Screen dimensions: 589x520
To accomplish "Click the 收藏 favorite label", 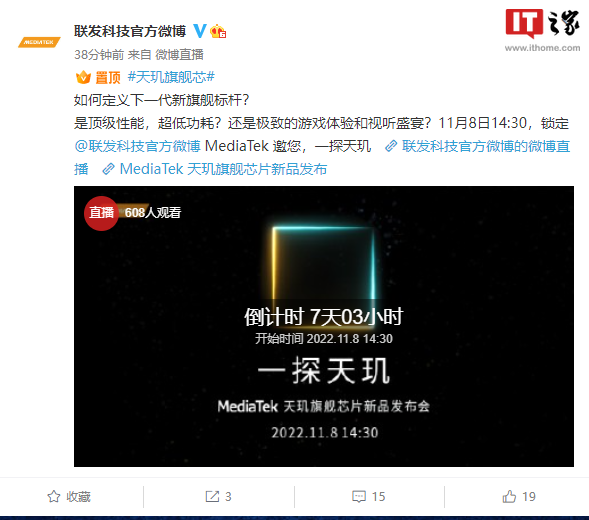I will click(79, 497).
